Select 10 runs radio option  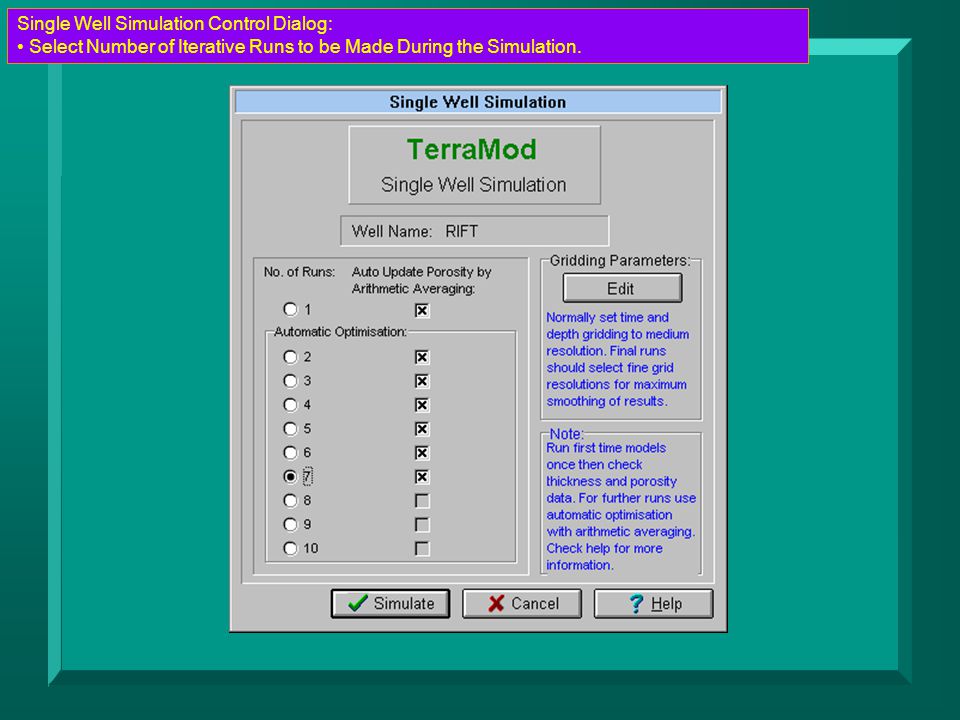(x=290, y=548)
